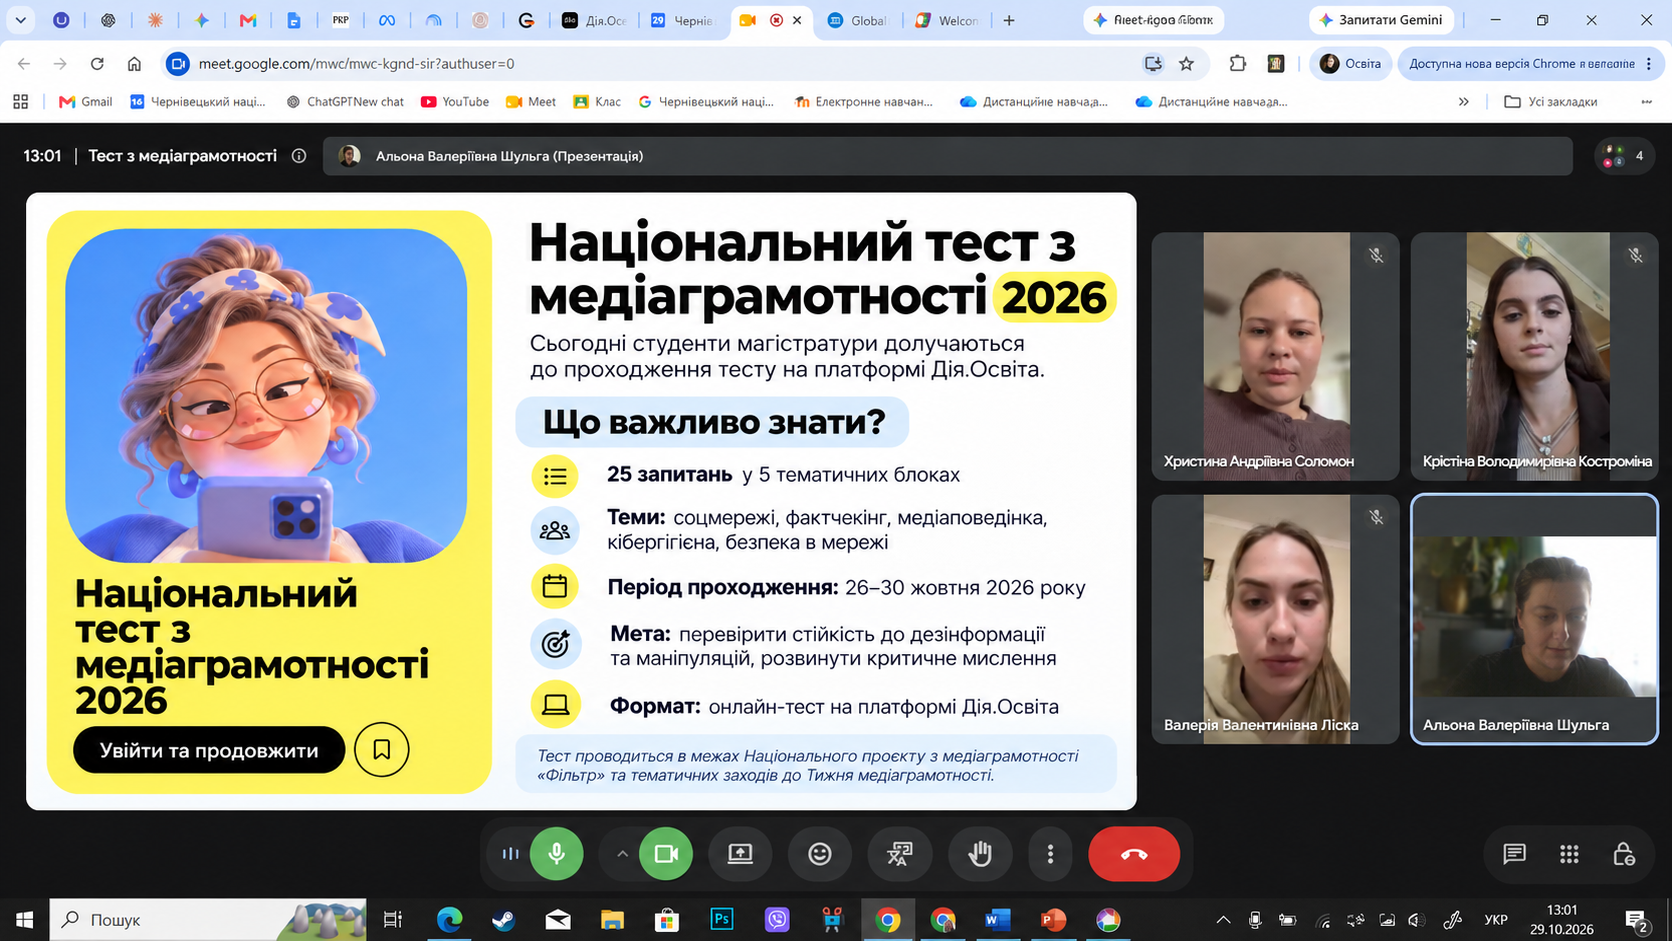
Task: Go to the browser home page
Action: [134, 64]
